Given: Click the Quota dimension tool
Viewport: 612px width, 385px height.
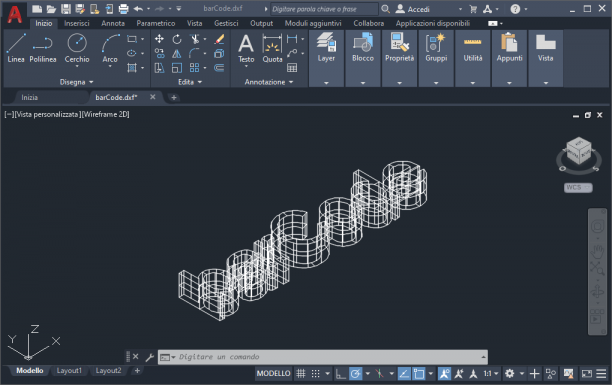Looking at the screenshot, I should tap(272, 48).
